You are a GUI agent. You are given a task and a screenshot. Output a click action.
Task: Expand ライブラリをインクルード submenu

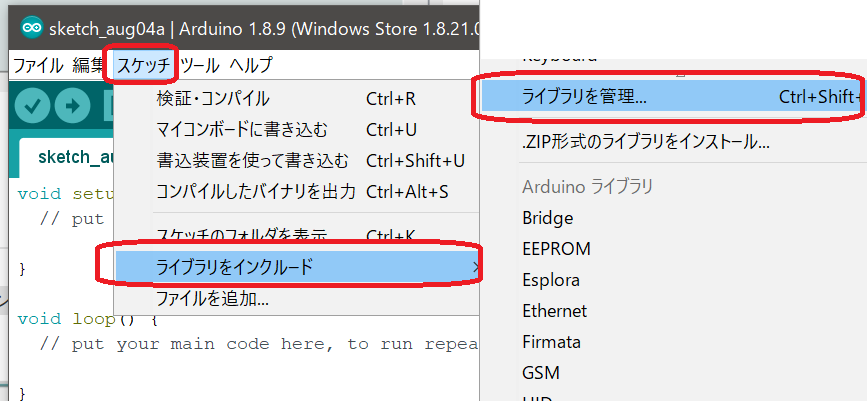(x=296, y=268)
